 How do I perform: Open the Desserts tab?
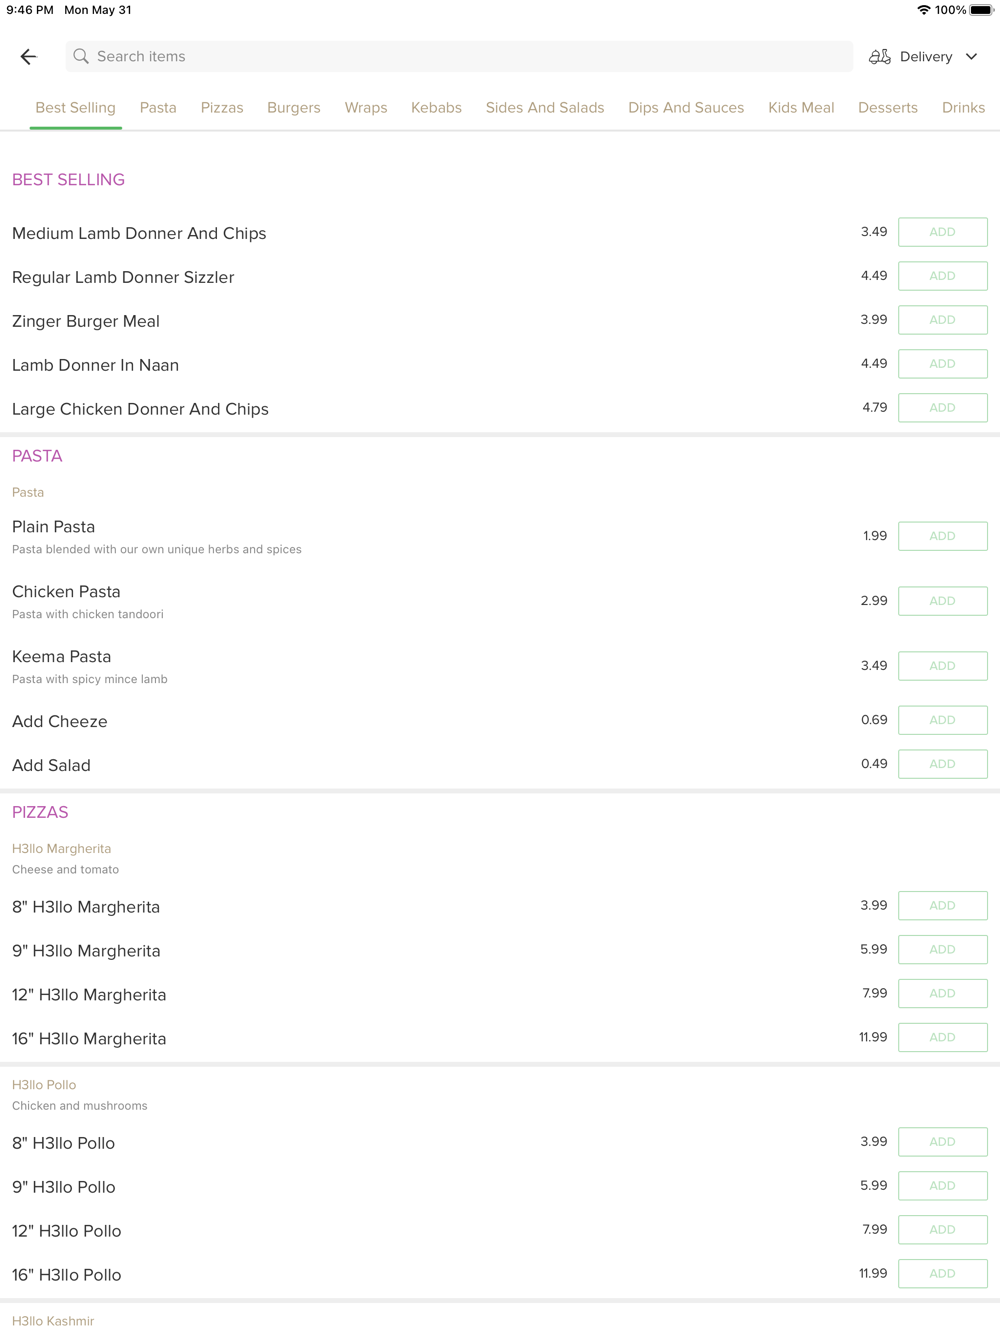tap(888, 108)
